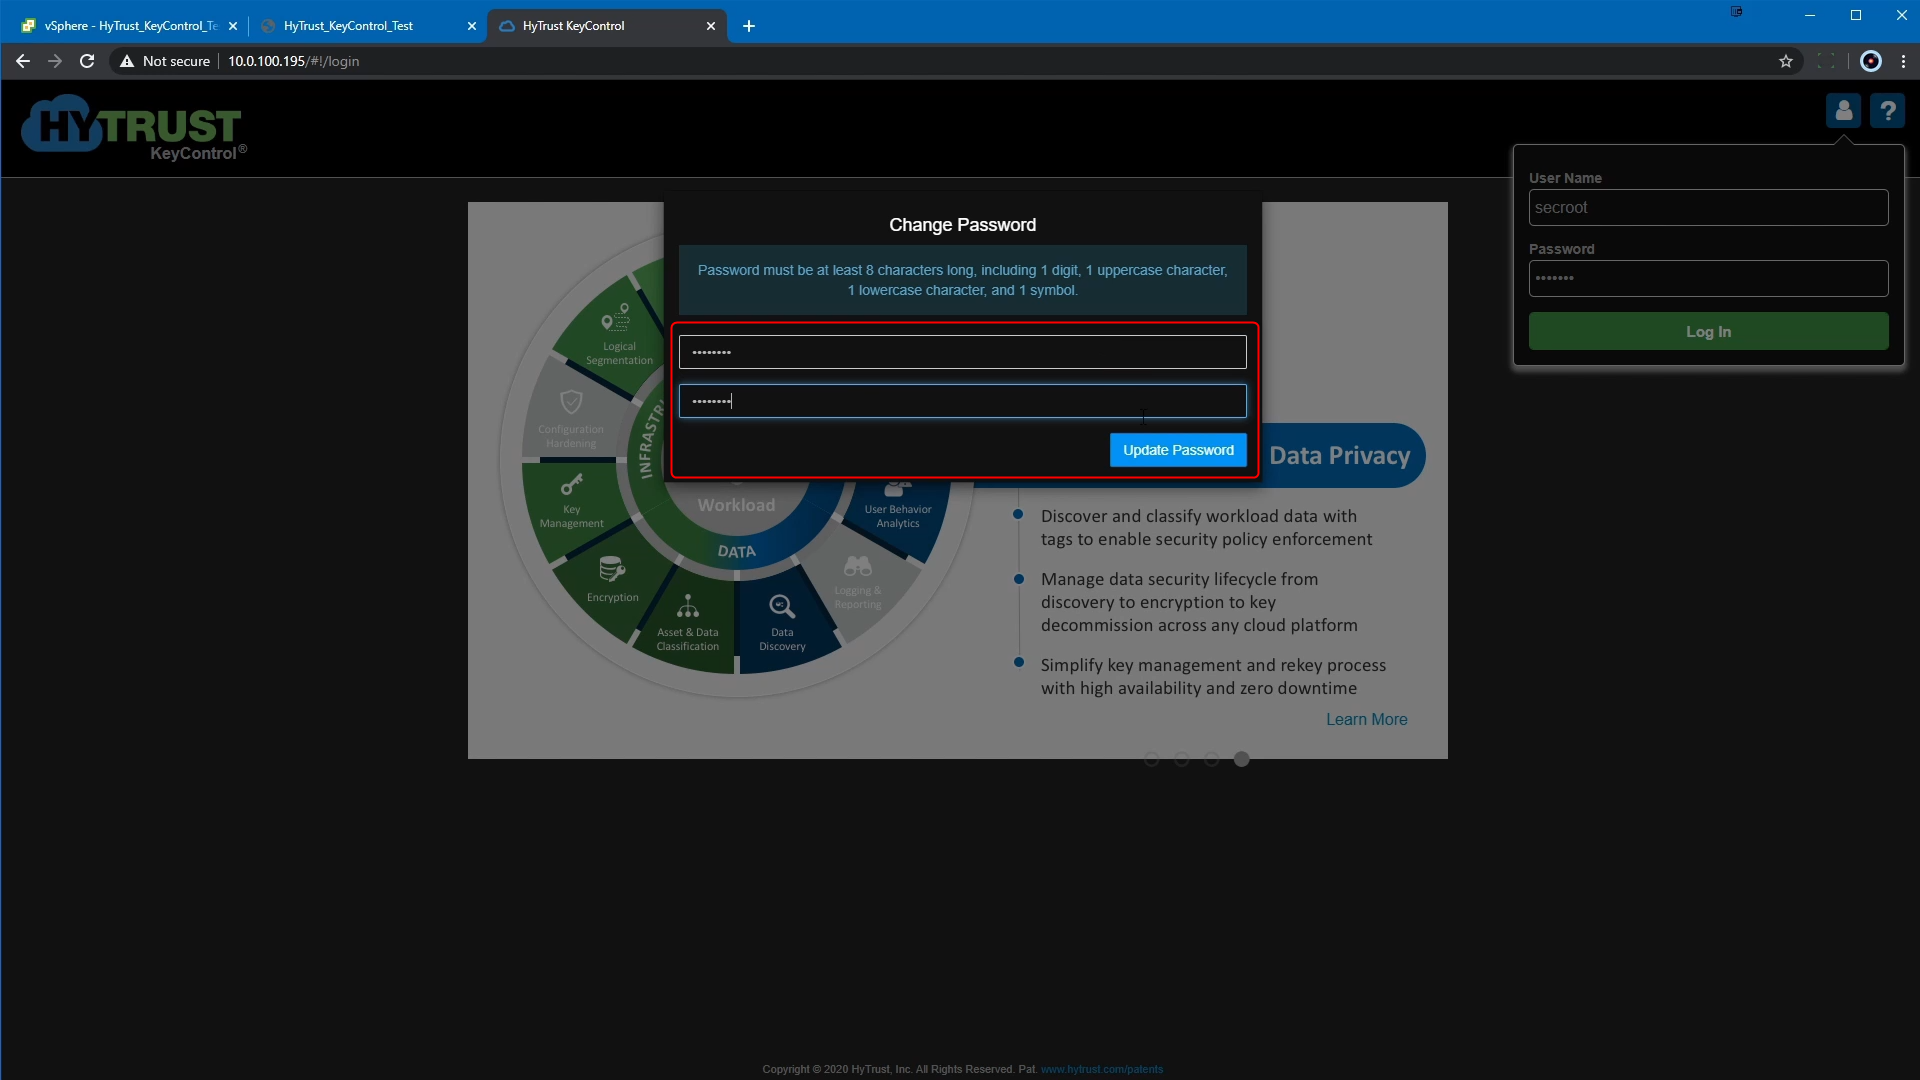
Task: Close the HyTrust_KeyControl_Test tab
Action: point(472,26)
